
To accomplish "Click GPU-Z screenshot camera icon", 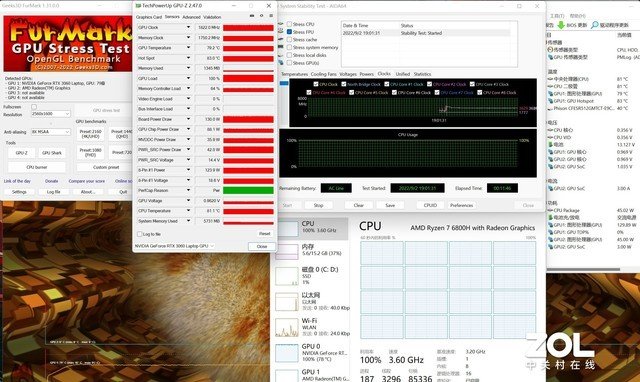I will 252,16.
